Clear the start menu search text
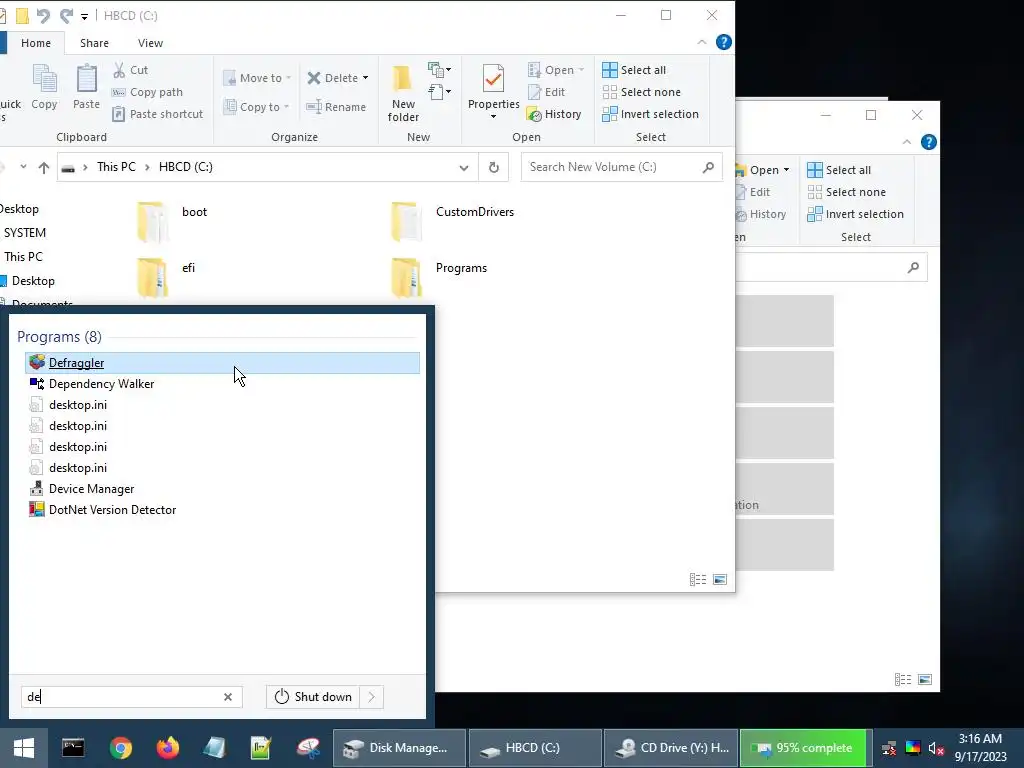Viewport: 1024px width, 768px height. pyautogui.click(x=228, y=697)
